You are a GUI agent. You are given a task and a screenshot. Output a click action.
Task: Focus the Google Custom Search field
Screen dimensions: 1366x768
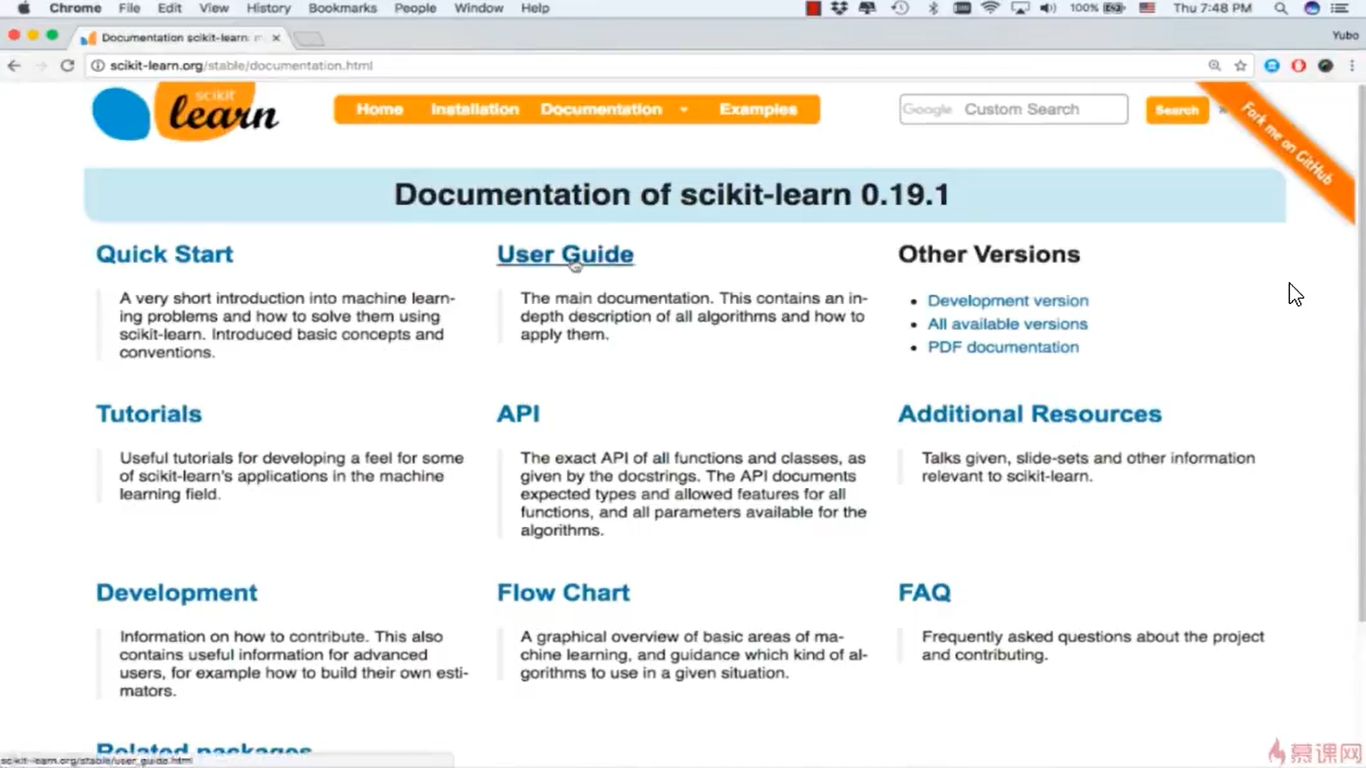1014,110
